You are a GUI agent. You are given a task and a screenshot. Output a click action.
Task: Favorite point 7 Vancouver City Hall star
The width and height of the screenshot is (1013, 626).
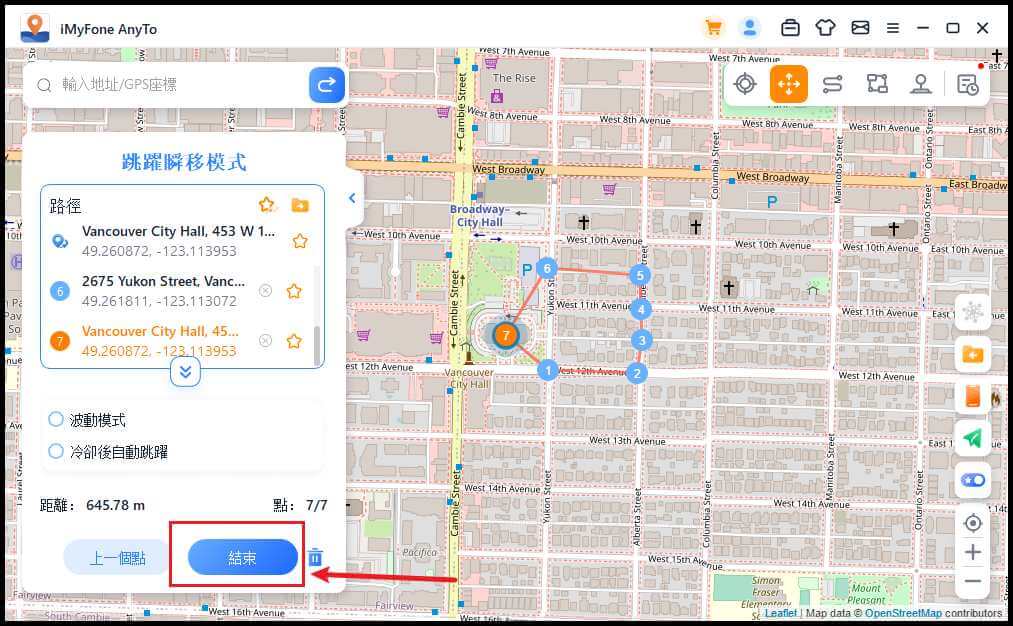point(294,340)
